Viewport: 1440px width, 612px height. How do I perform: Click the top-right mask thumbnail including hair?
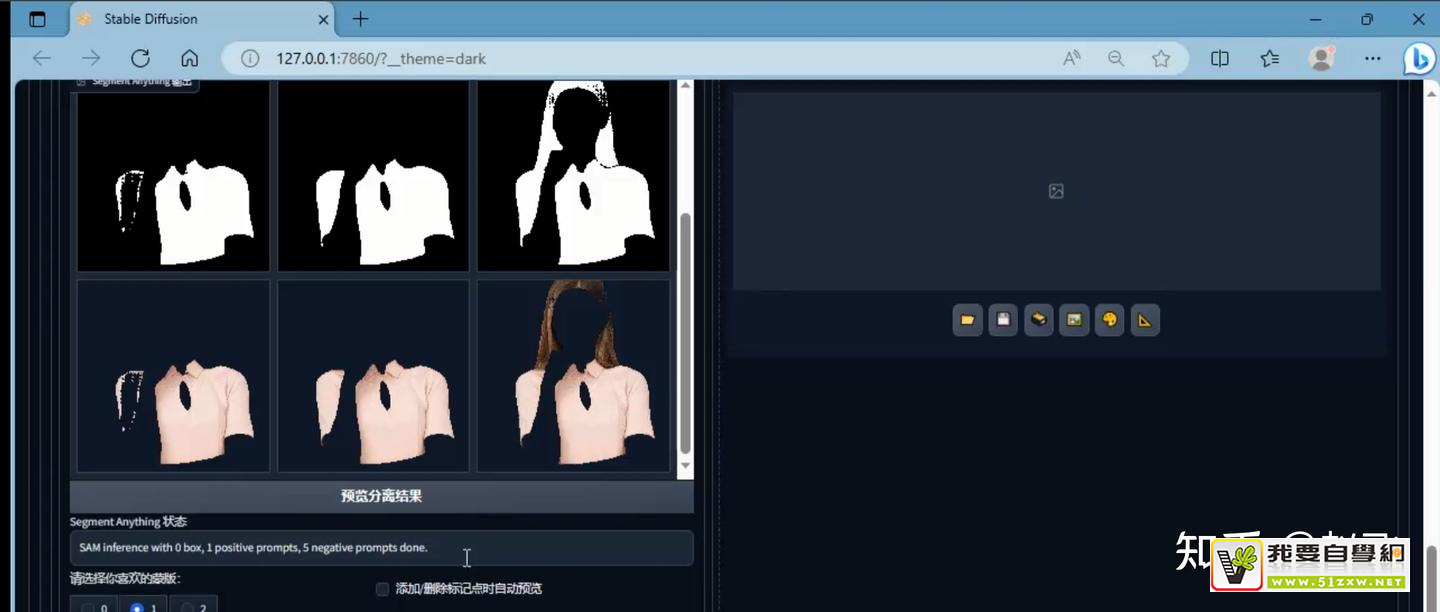point(573,176)
